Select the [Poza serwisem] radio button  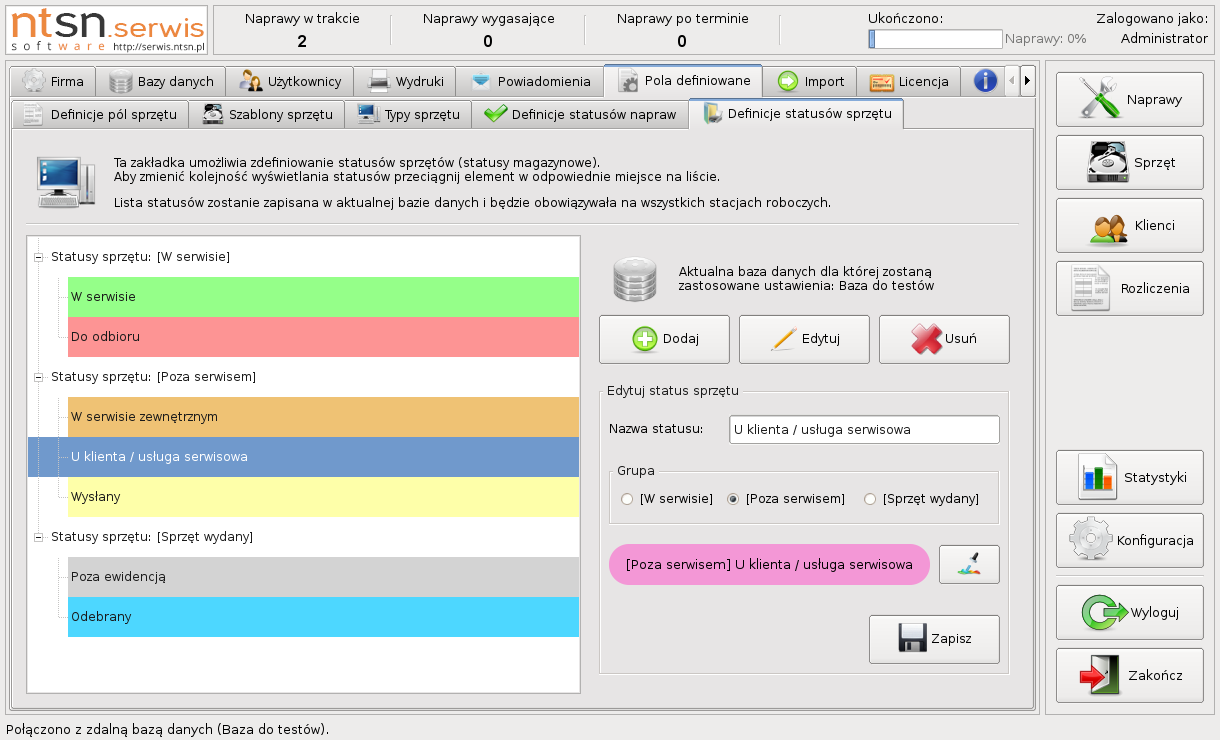(x=733, y=499)
